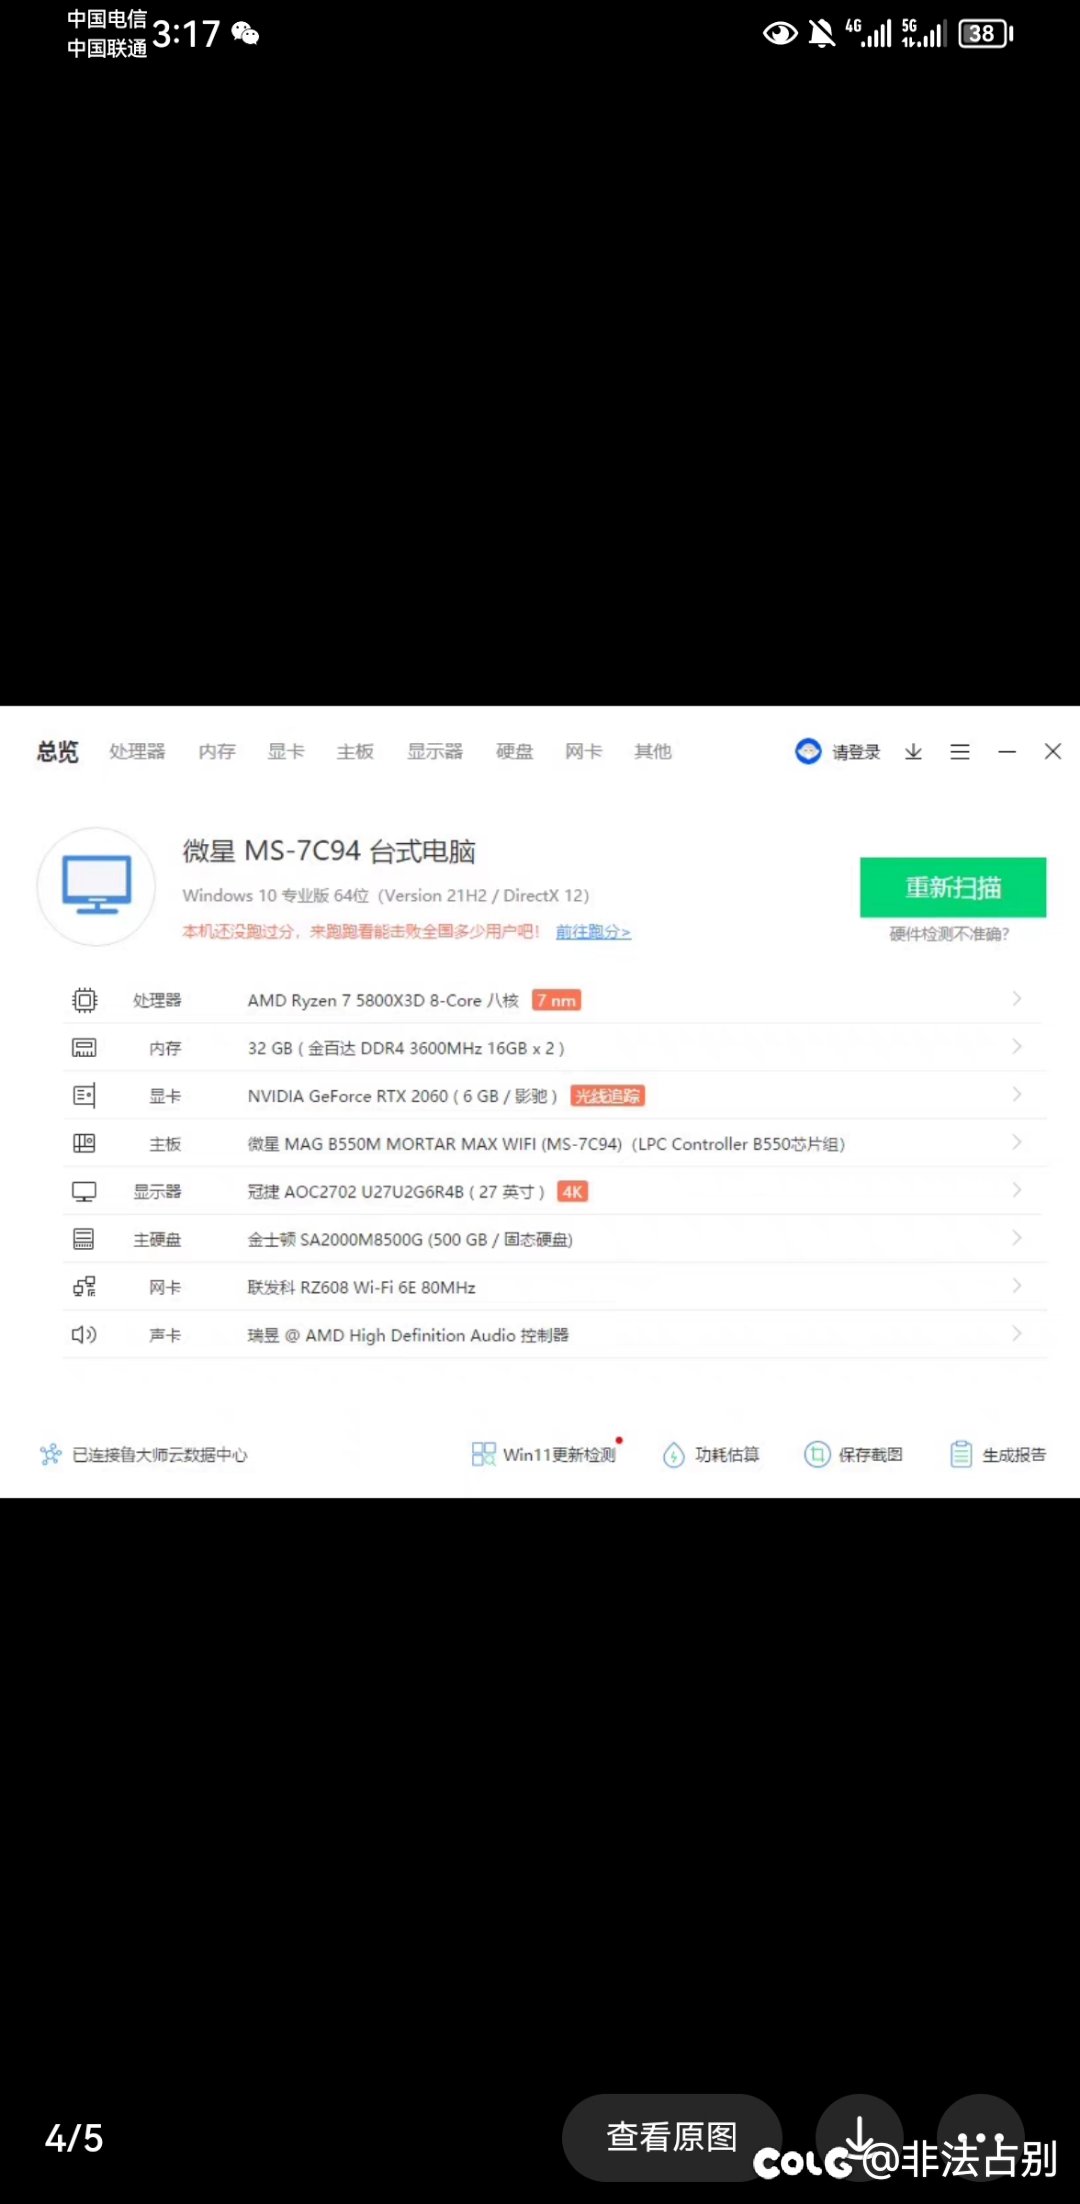This screenshot has width=1080, height=2204.
Task: Minimize the hardware detection window
Action: tap(1007, 751)
